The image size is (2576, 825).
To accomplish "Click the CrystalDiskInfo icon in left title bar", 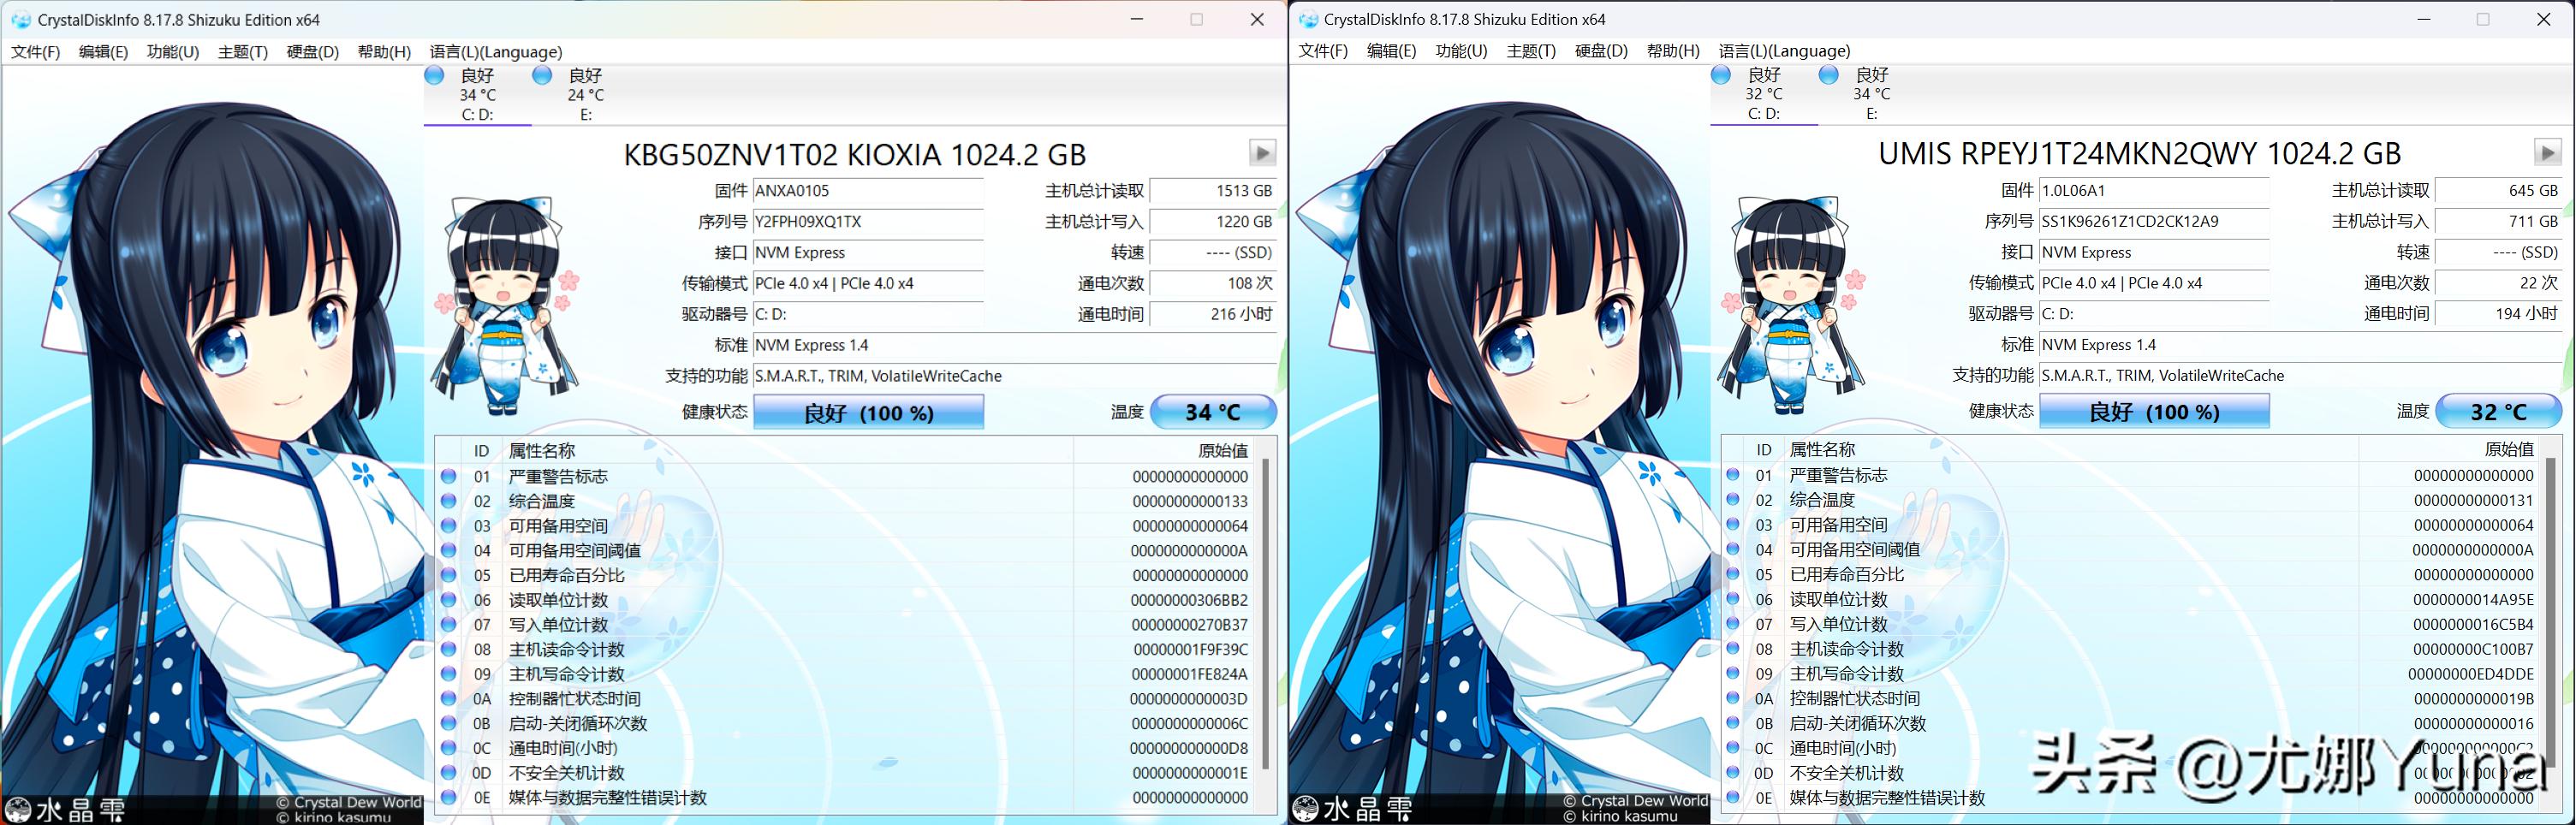I will coord(22,19).
